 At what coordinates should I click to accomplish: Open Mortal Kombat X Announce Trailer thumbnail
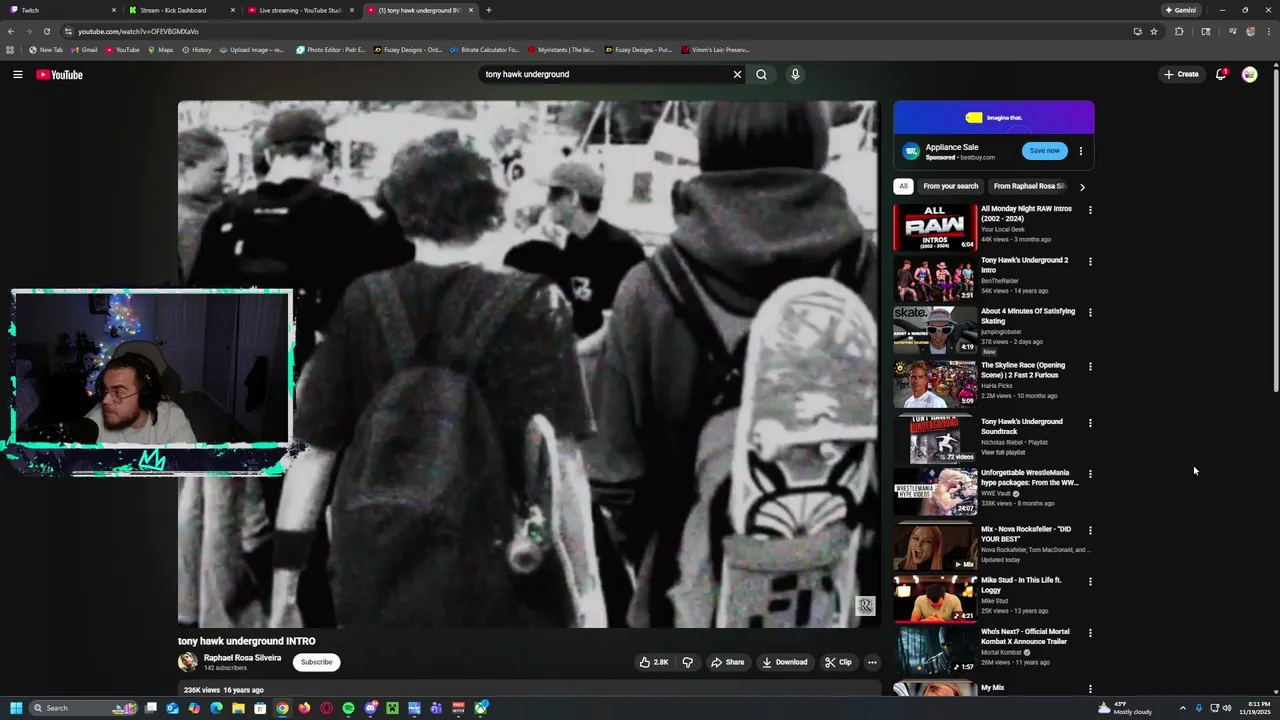[935, 650]
